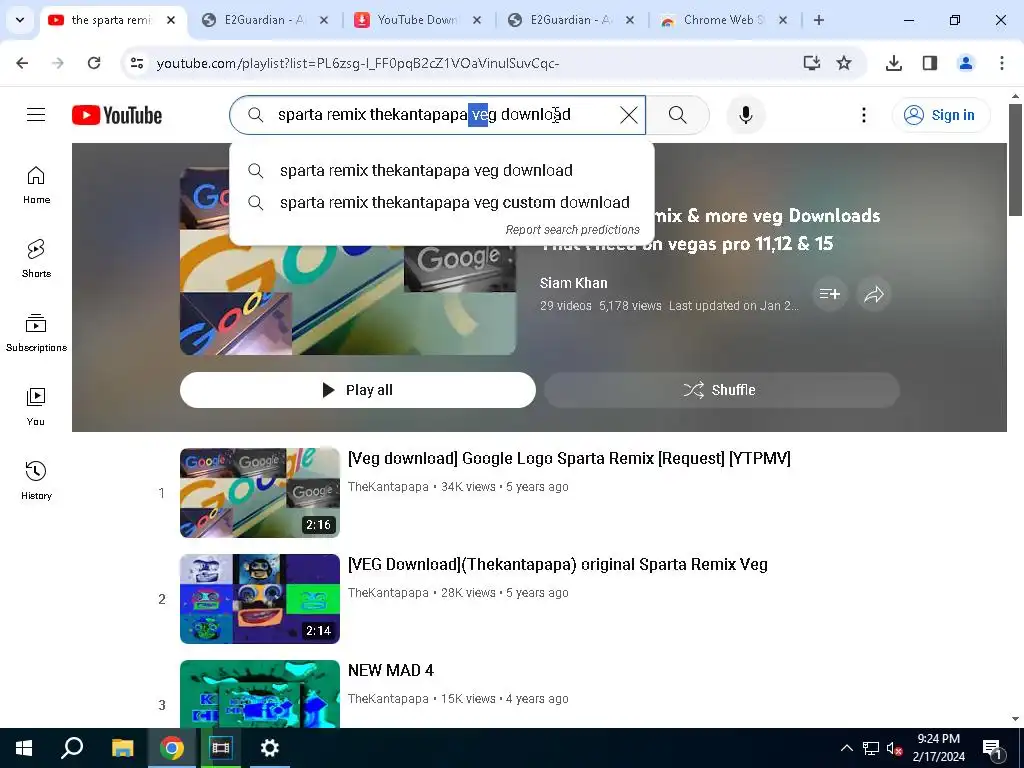
Task: Click the page vertical scrollbar thumb
Action: (1015, 160)
